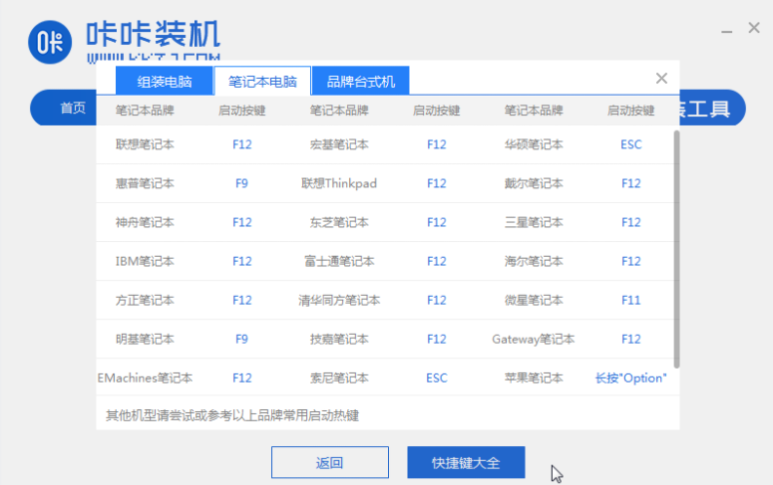Select the 明基笔记本 brand cell
Image resolution: width=773 pixels, height=485 pixels.
point(145,339)
